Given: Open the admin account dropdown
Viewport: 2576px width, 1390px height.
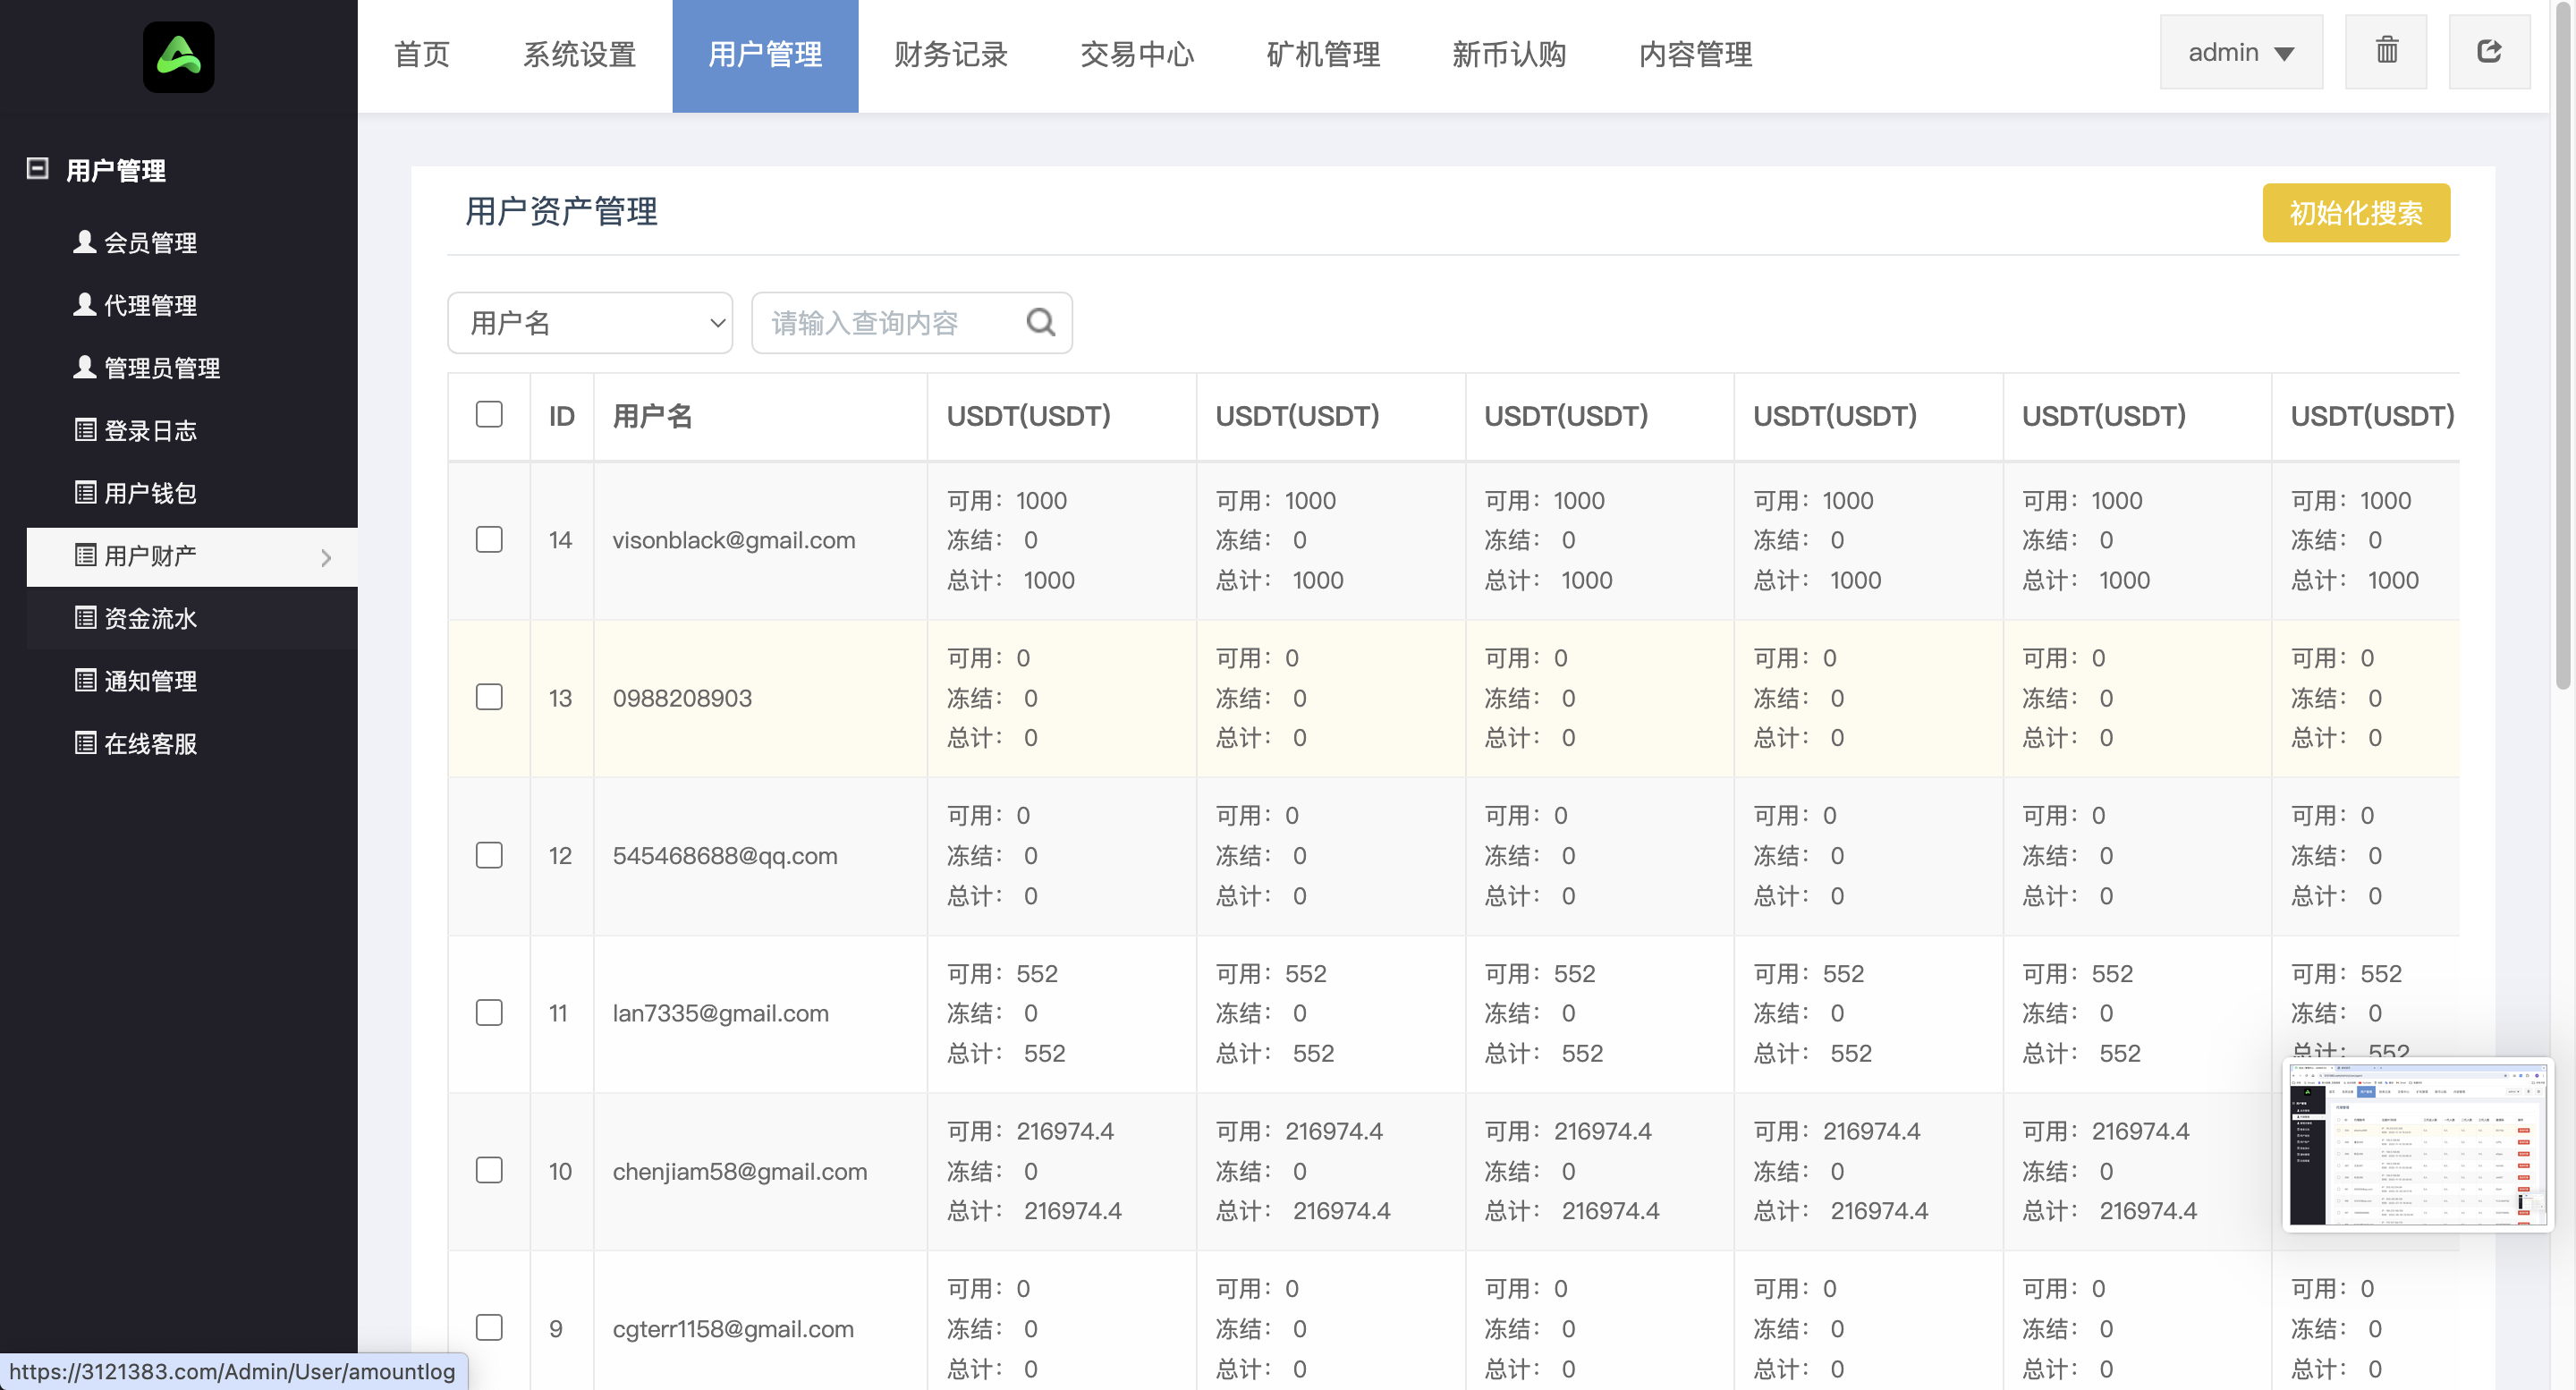Looking at the screenshot, I should (2240, 51).
